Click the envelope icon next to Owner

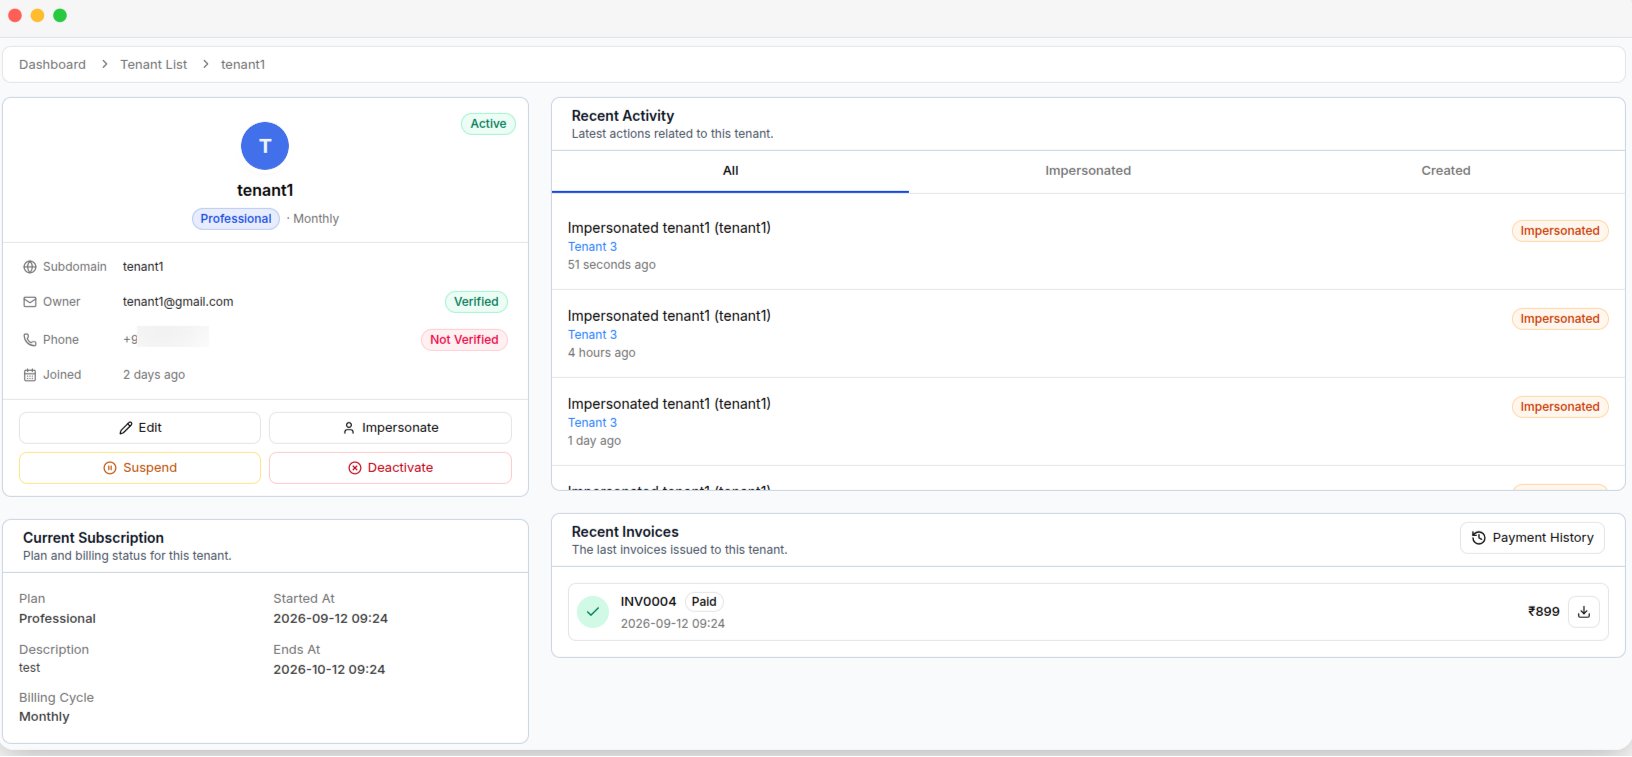point(30,302)
